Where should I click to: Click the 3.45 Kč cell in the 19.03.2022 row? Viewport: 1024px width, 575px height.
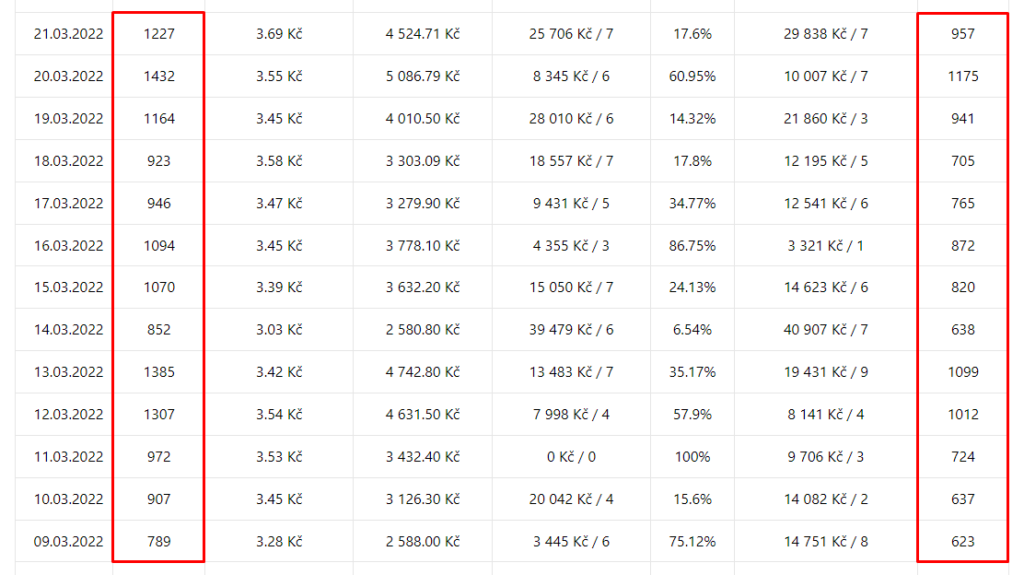point(279,119)
